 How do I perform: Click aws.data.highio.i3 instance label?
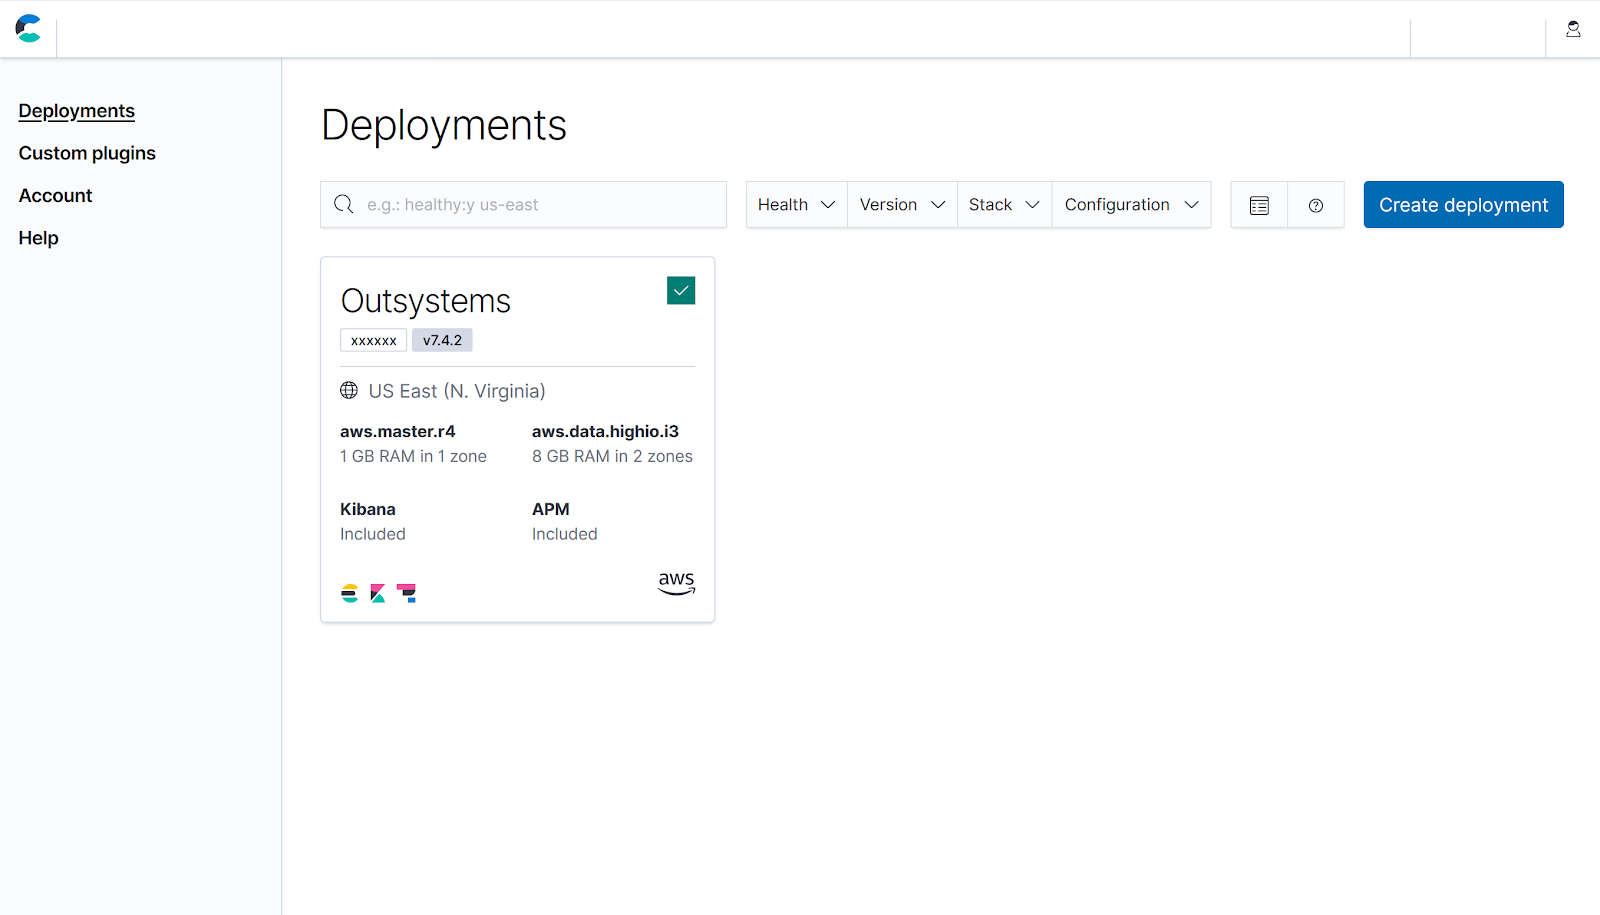click(605, 431)
